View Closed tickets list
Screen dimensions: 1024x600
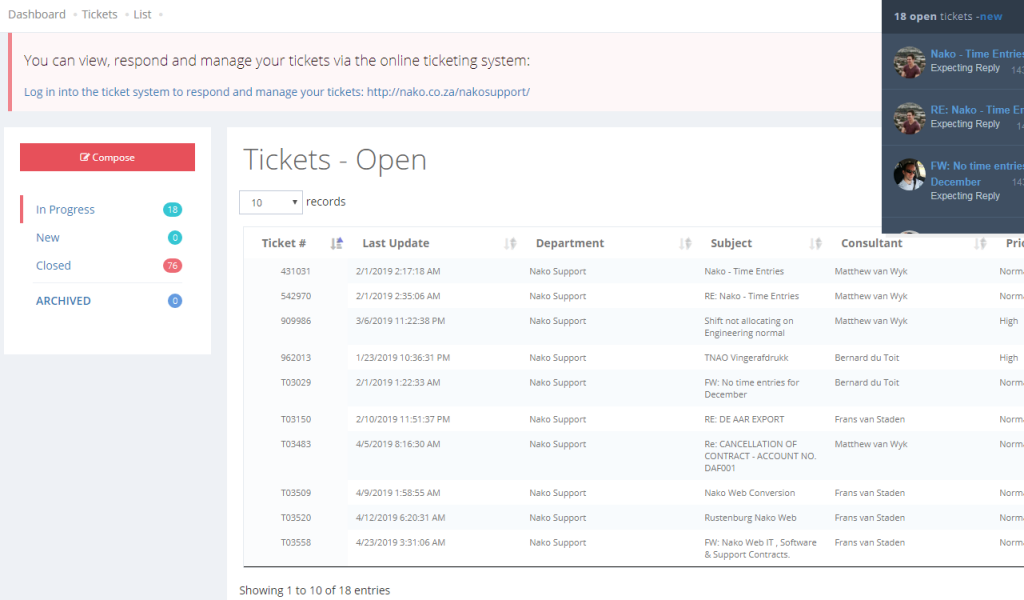(x=54, y=266)
